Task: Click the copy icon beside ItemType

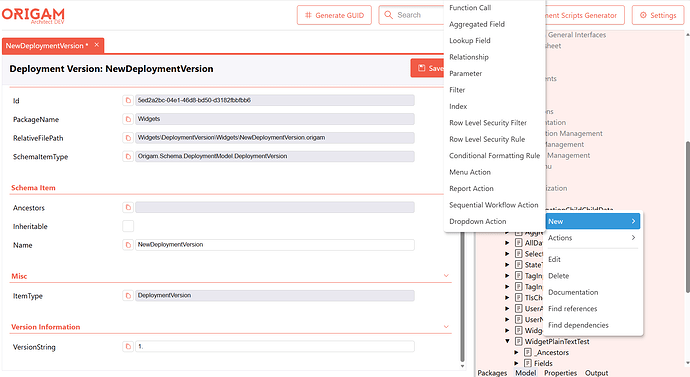Action: click(128, 296)
